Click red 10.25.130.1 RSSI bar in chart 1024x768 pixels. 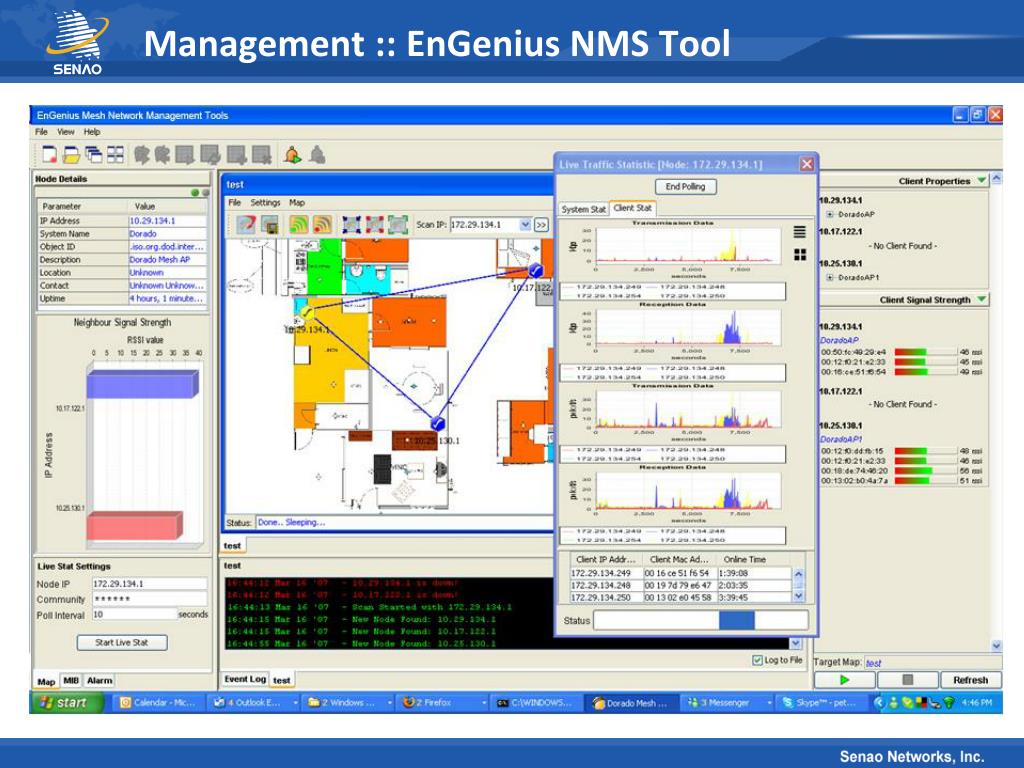(x=135, y=526)
